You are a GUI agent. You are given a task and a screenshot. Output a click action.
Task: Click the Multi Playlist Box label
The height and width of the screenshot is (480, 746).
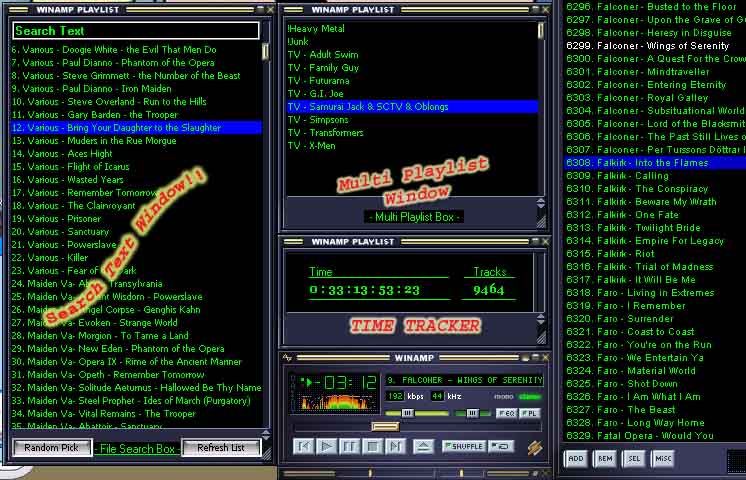coord(414,217)
